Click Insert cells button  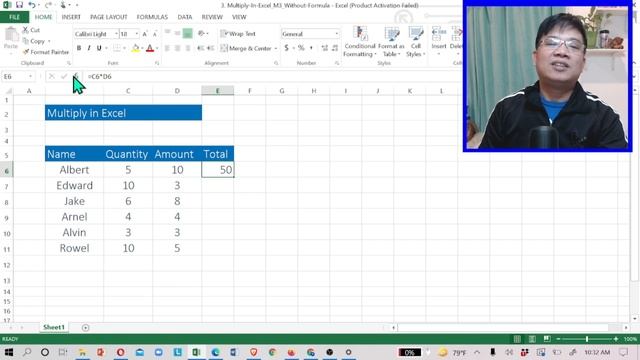coord(439,42)
